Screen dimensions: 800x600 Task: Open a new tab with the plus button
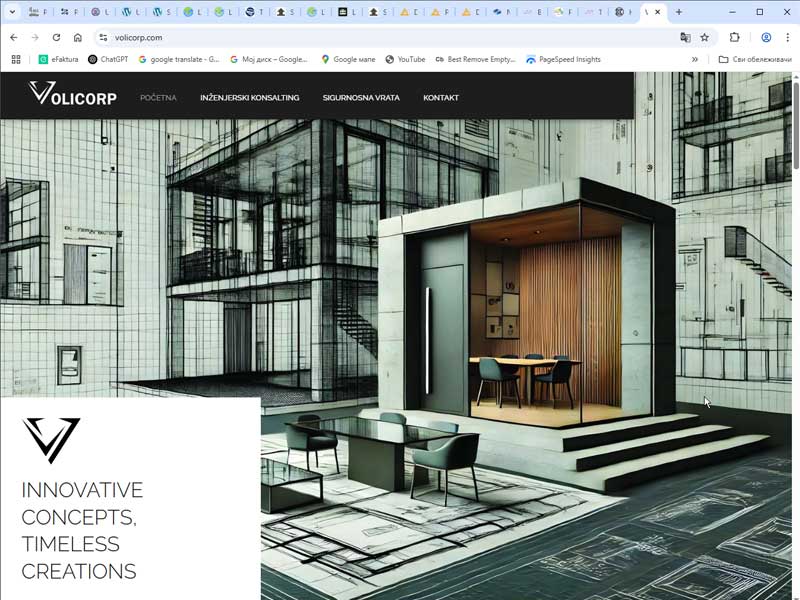pyautogui.click(x=679, y=12)
